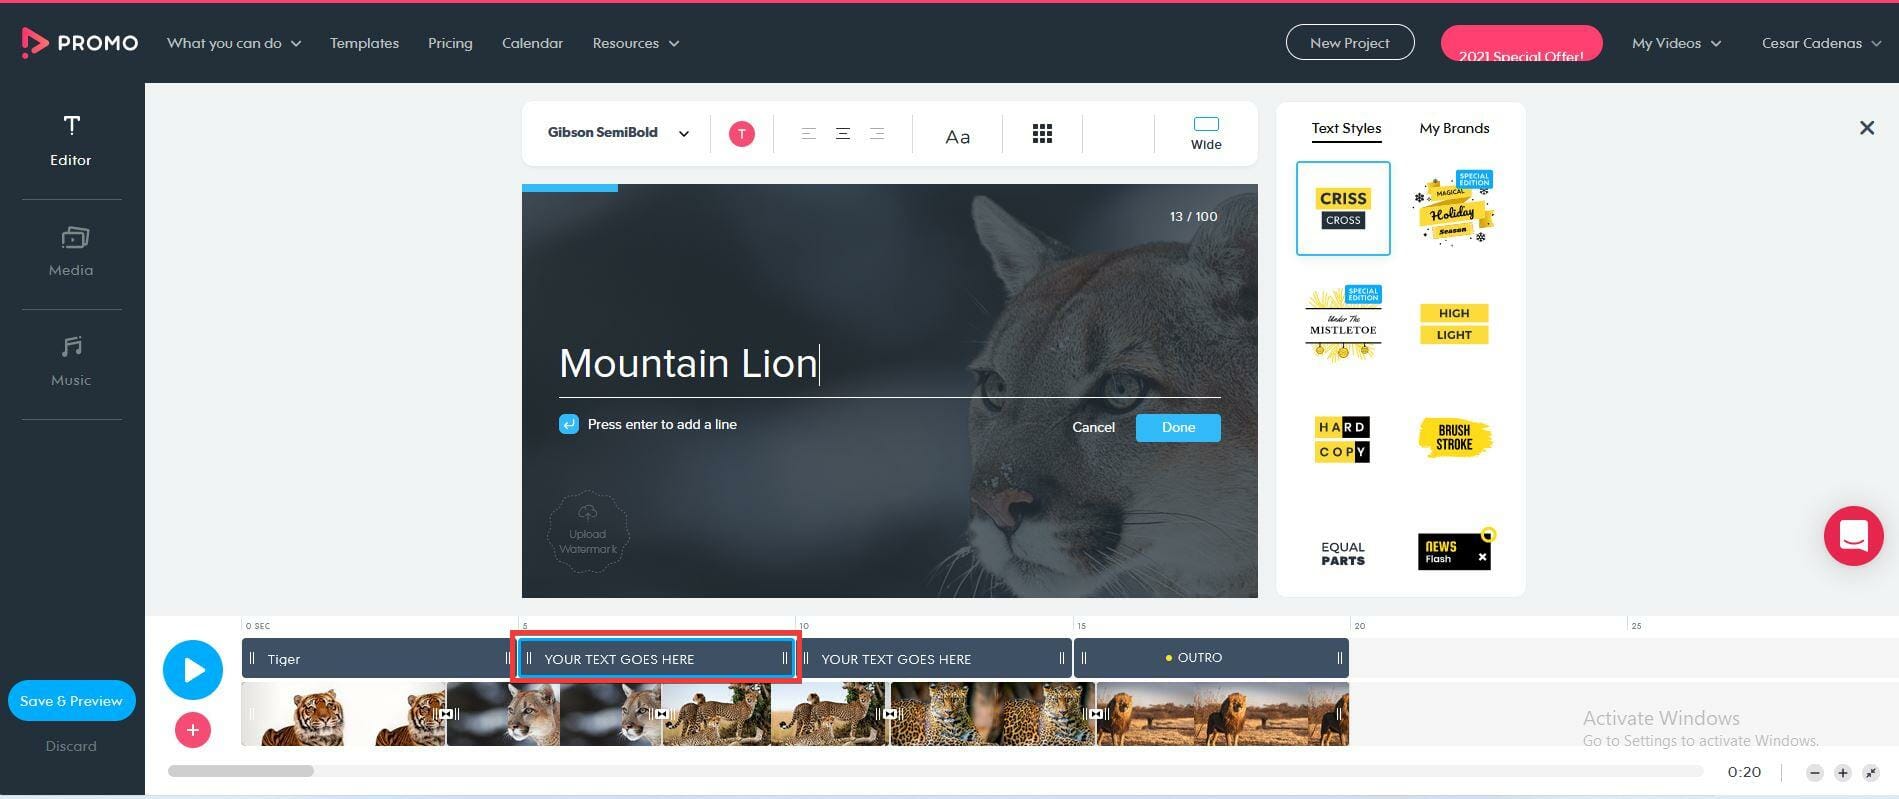Add a new clip with plus button
The image size is (1899, 799).
click(193, 731)
